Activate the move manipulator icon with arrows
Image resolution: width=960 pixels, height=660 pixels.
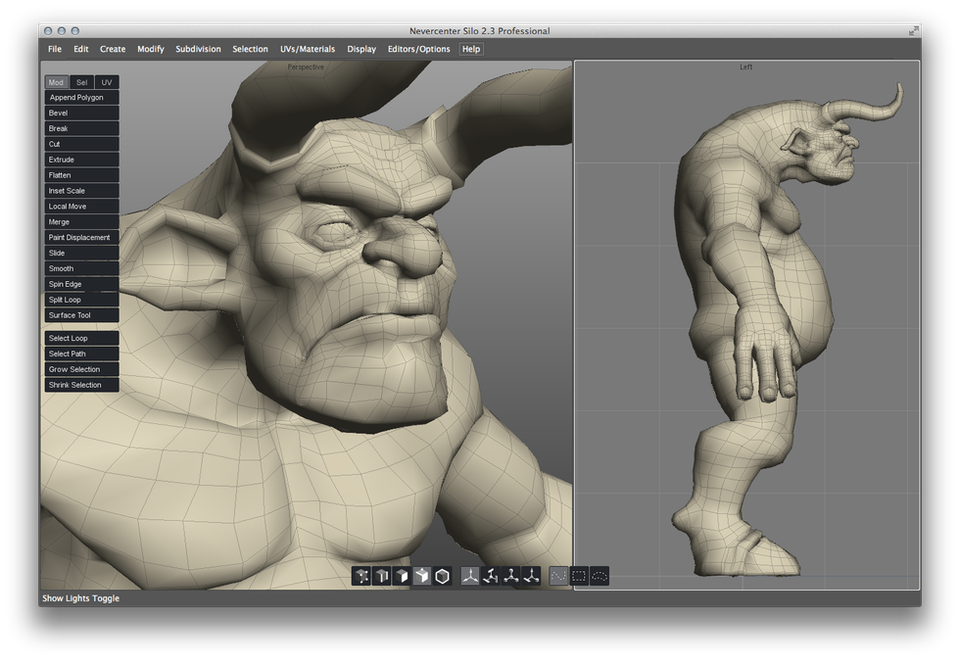[470, 576]
